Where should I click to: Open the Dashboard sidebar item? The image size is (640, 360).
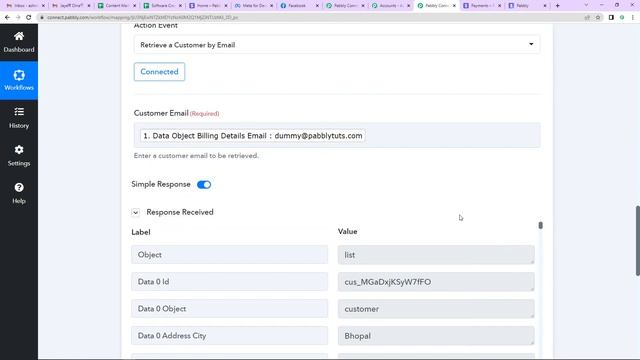[x=19, y=42]
